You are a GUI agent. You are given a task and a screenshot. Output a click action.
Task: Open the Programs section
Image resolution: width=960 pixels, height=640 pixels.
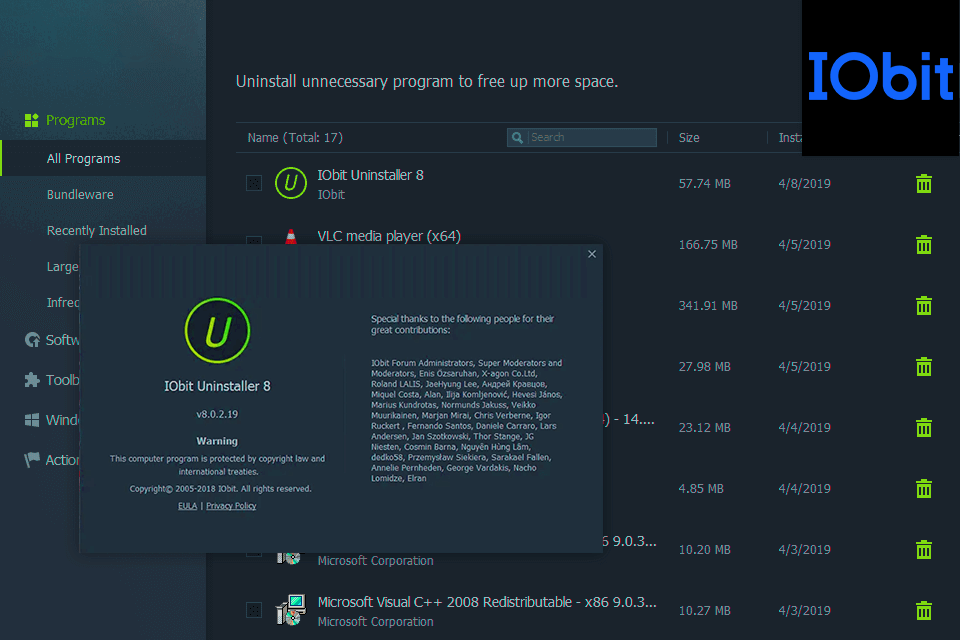pos(75,120)
